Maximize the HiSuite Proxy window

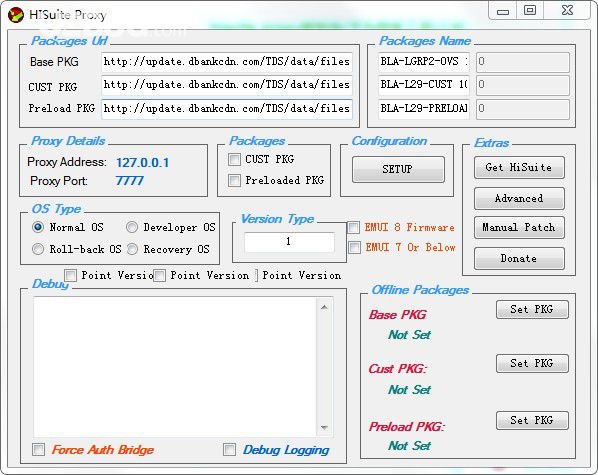coord(530,10)
